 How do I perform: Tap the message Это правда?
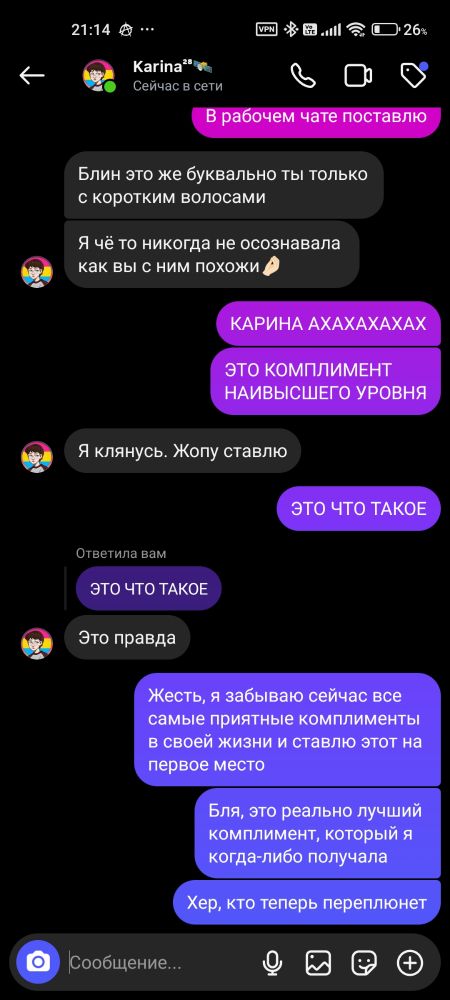(x=127, y=637)
